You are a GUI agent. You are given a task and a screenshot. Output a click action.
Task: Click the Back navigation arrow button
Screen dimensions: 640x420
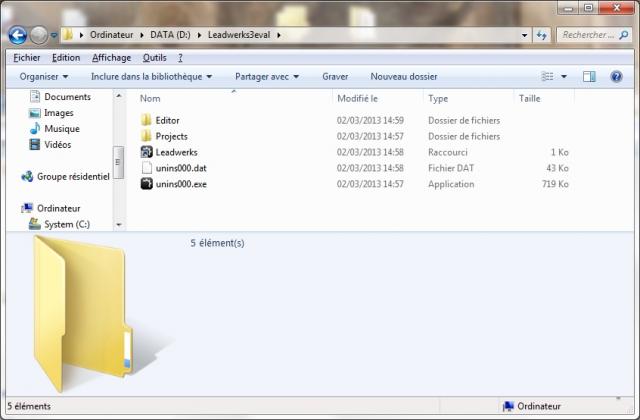[17, 35]
